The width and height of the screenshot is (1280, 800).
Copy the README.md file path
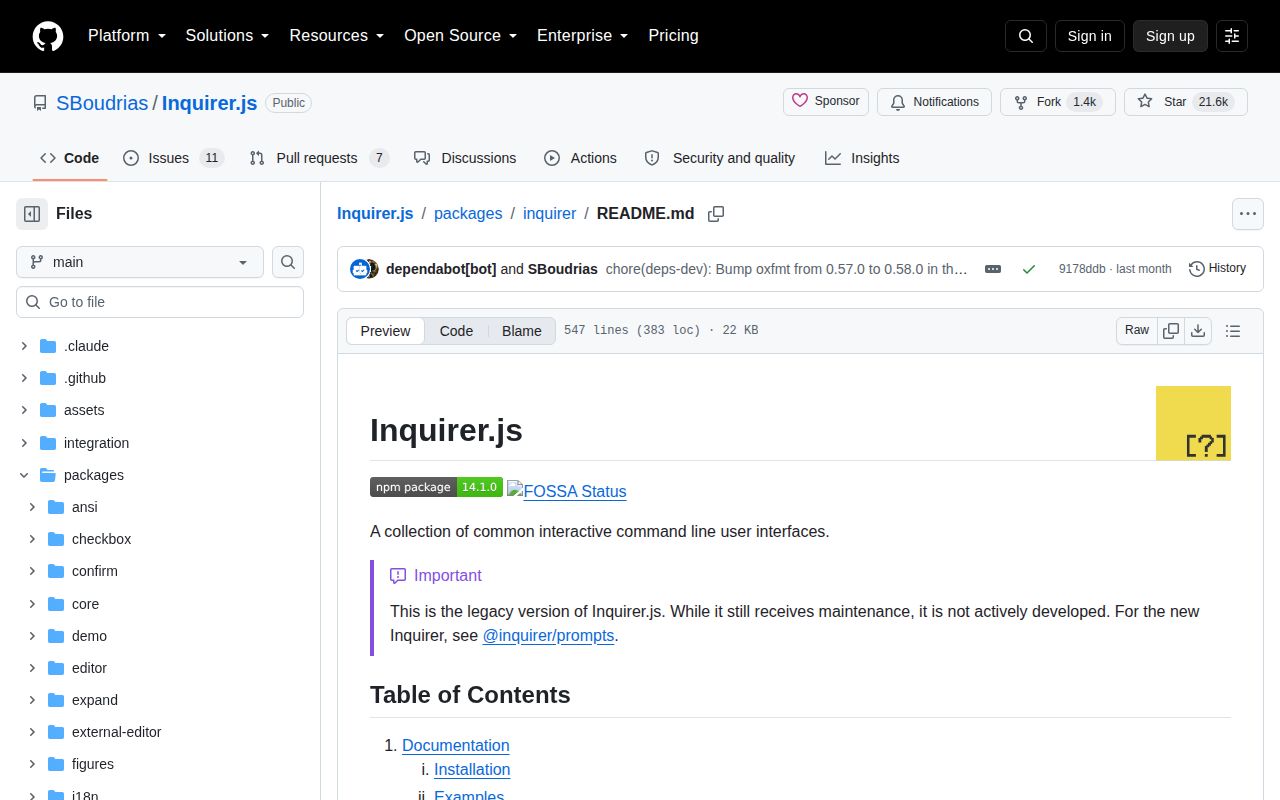(x=716, y=213)
